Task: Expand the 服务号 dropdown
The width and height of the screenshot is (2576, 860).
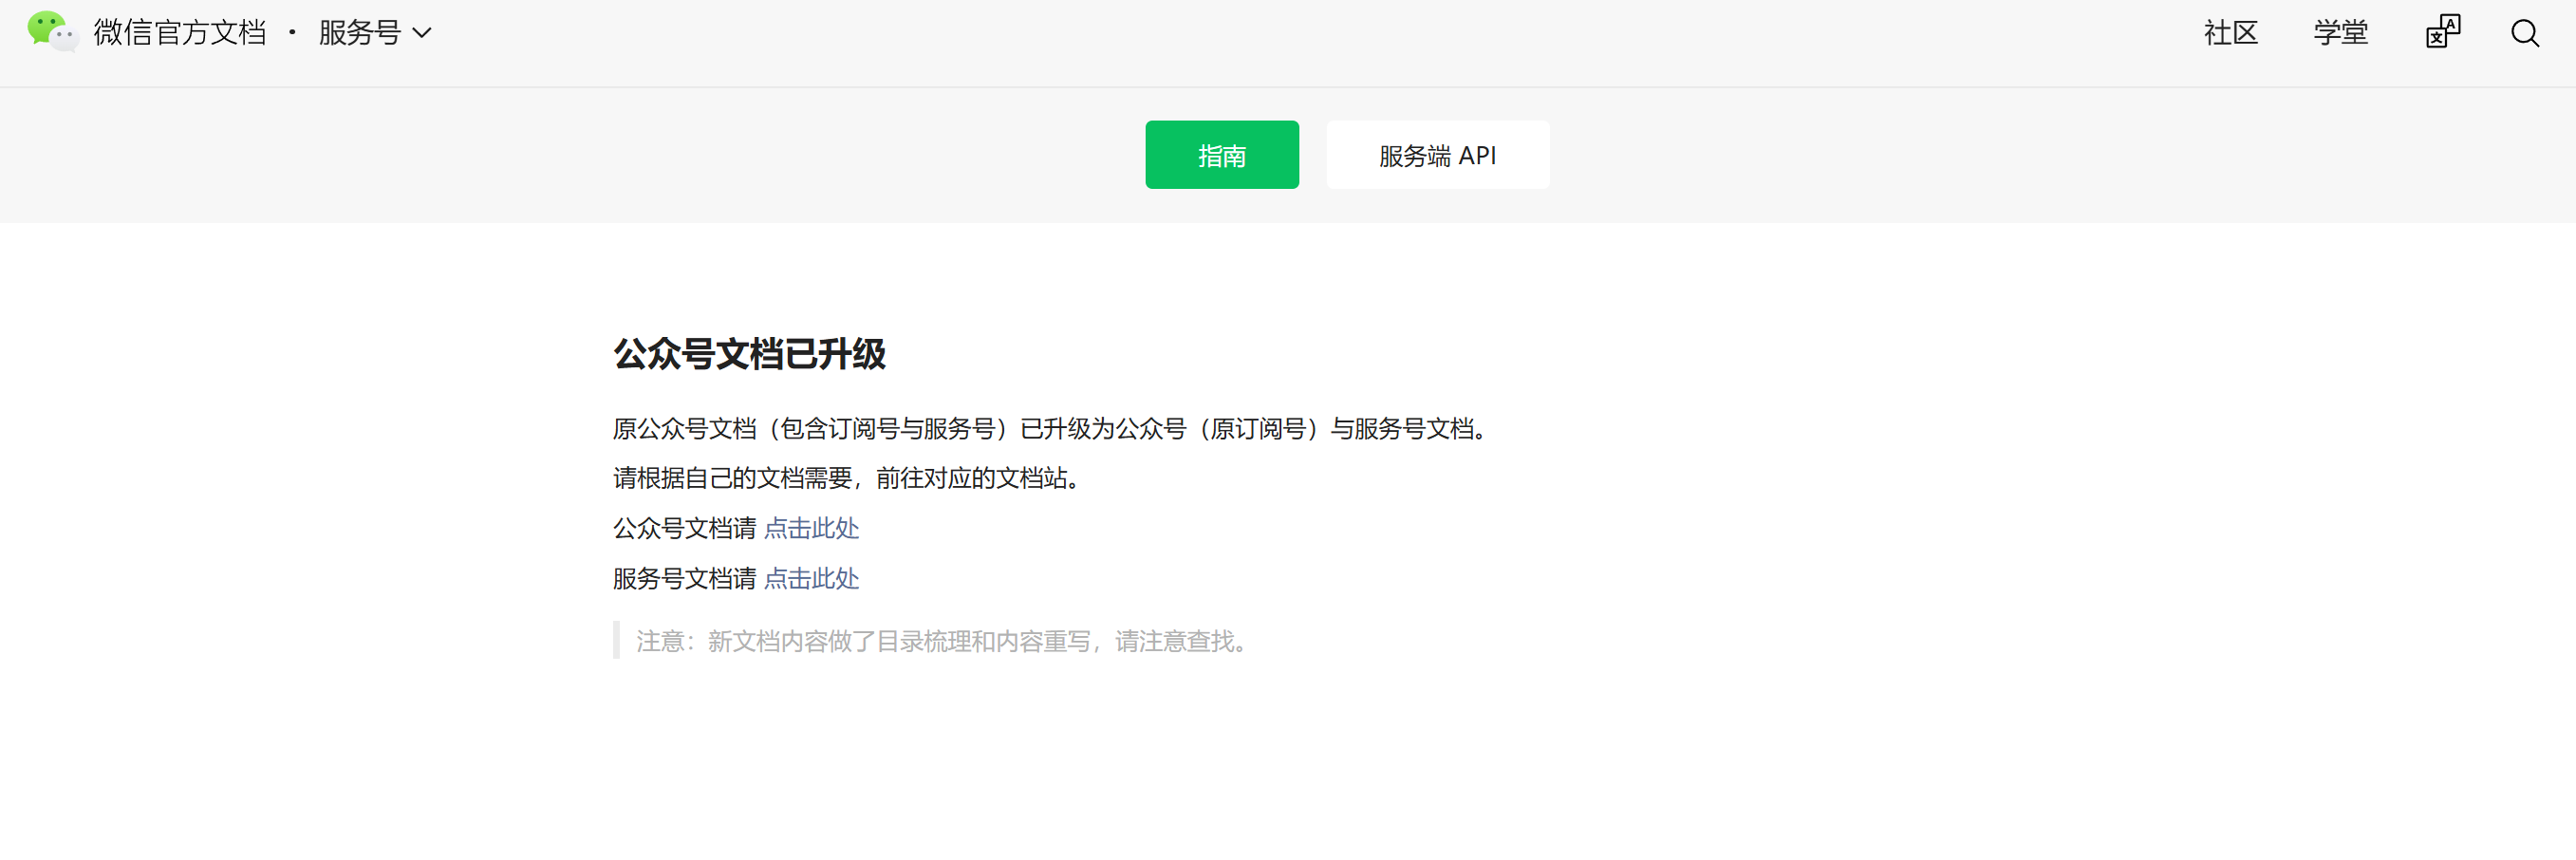Action: 375,33
